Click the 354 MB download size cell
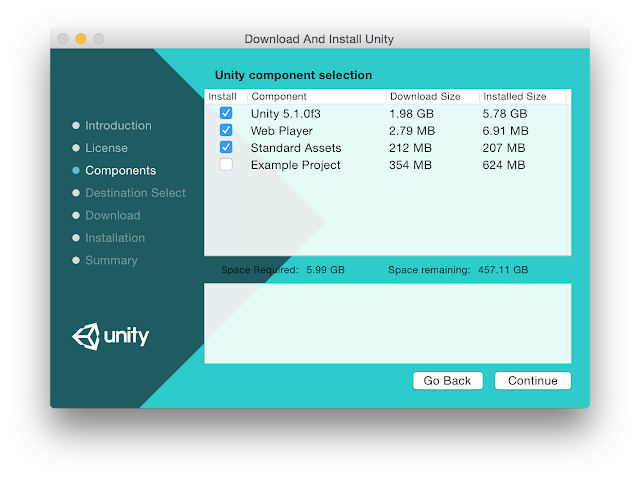640x480 pixels. click(x=410, y=165)
